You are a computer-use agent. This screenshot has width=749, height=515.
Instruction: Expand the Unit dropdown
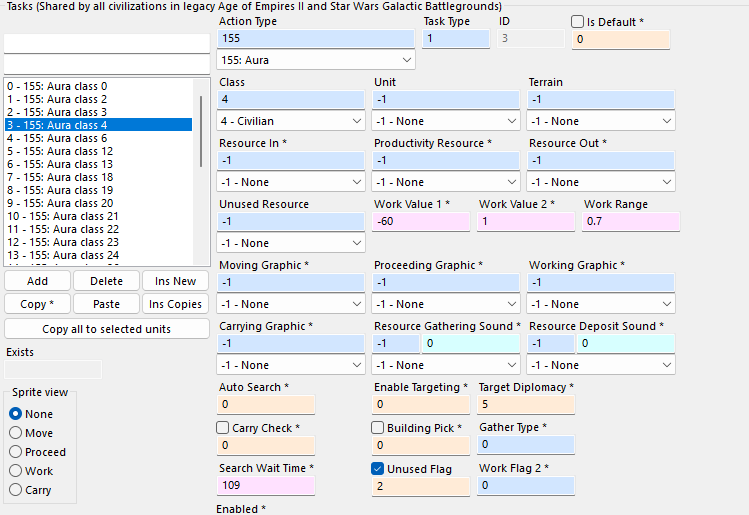pyautogui.click(x=446, y=121)
